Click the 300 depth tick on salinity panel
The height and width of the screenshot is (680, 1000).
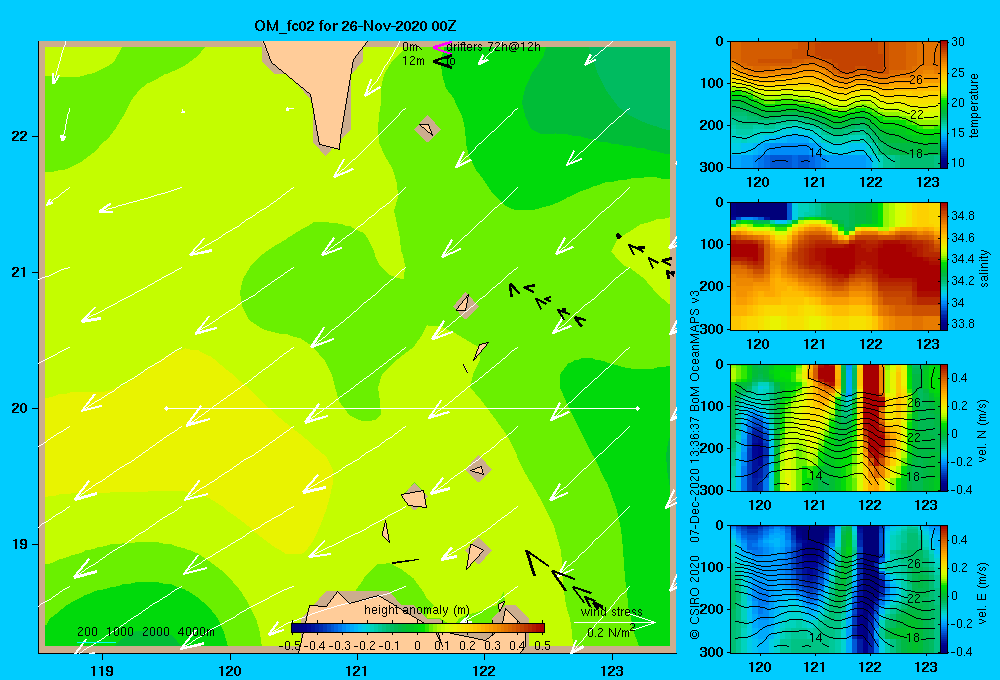[710, 329]
